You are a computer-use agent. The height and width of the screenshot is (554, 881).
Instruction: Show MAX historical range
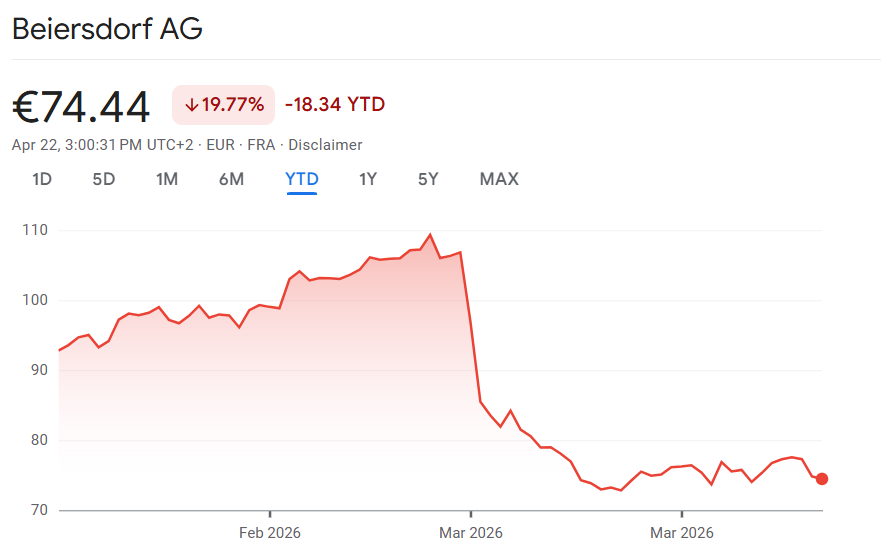point(499,179)
